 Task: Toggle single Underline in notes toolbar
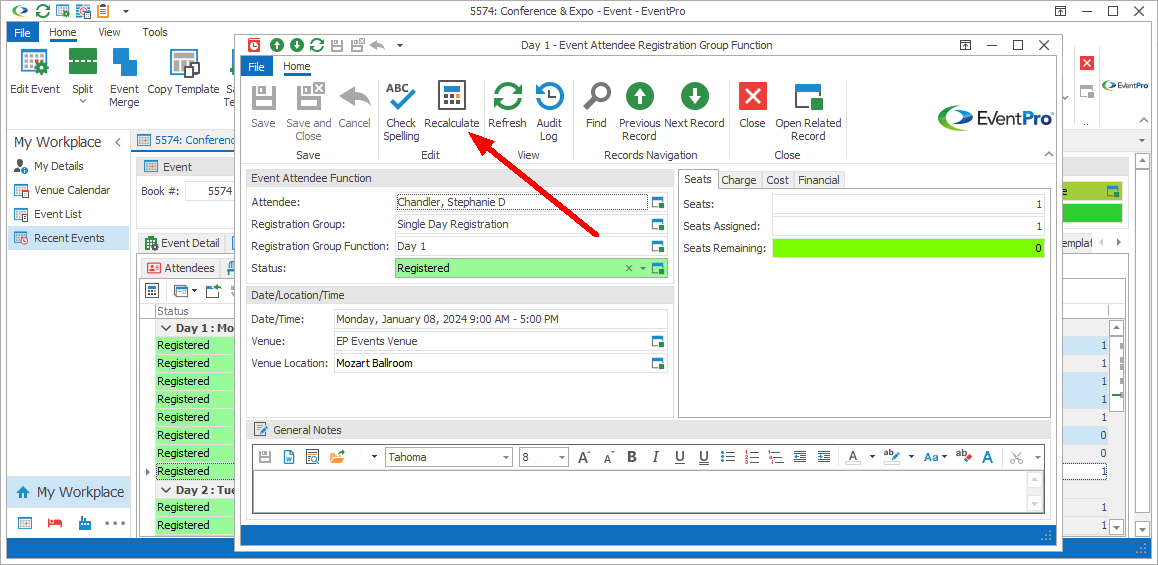[680, 457]
